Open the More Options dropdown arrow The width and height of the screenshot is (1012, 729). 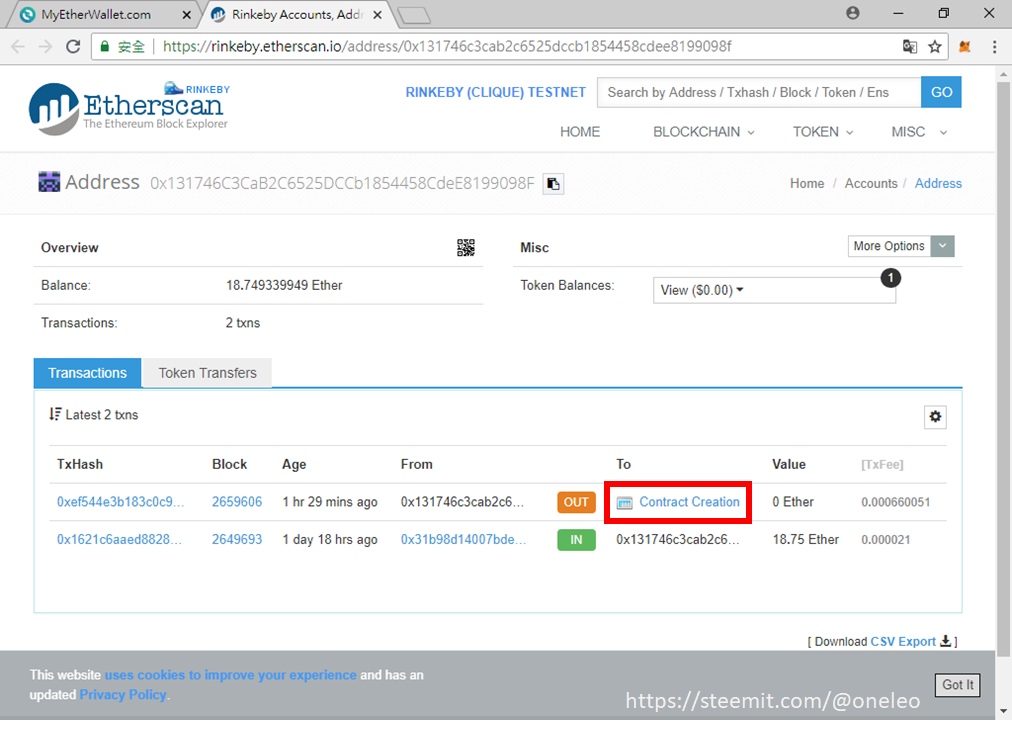coord(942,246)
